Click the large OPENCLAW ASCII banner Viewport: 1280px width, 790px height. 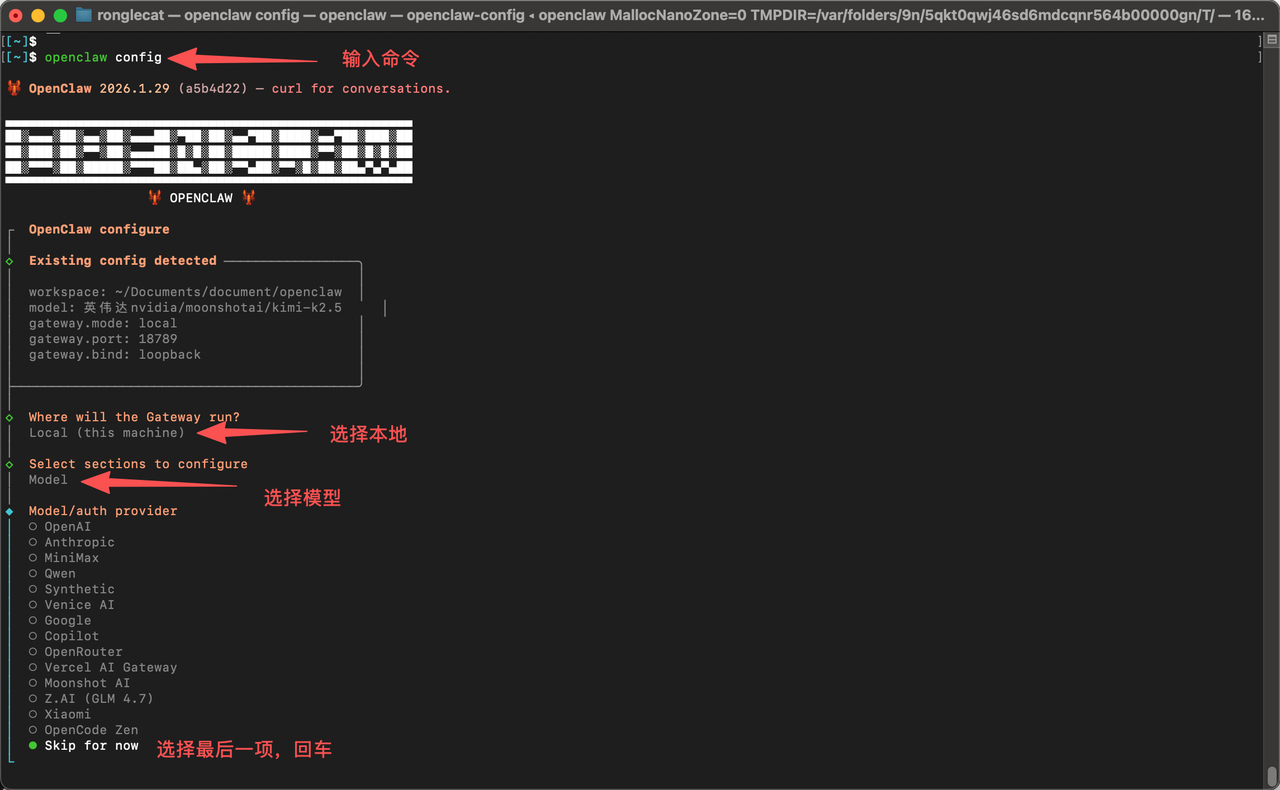[x=208, y=152]
